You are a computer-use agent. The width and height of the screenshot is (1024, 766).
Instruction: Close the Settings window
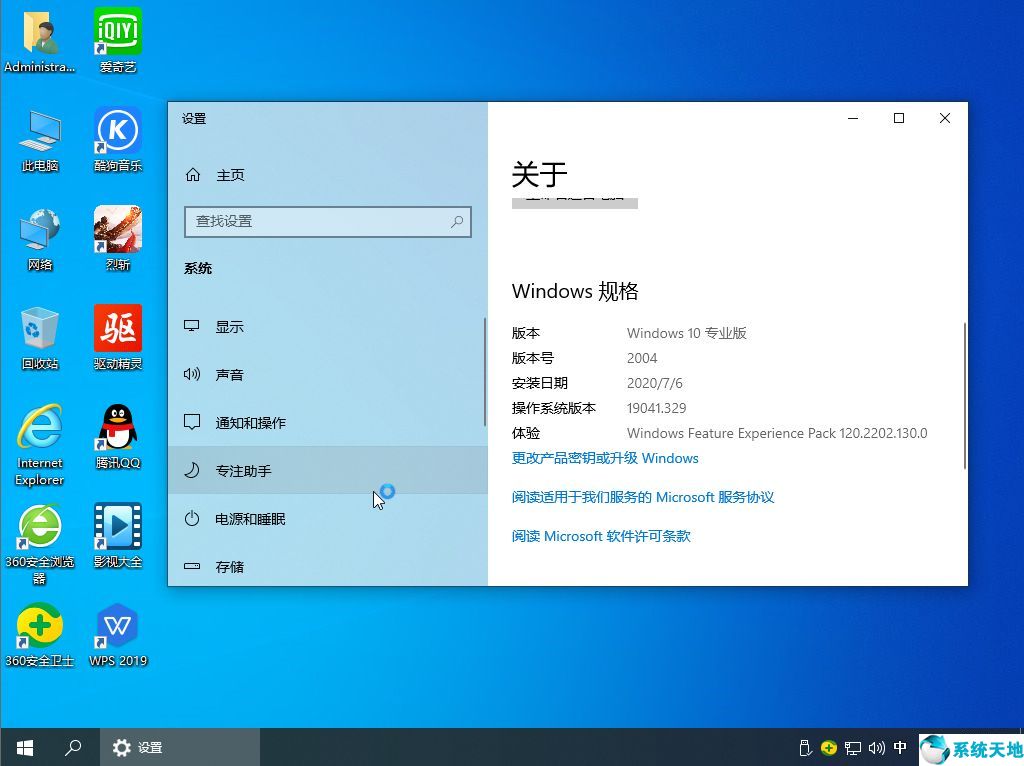coord(944,118)
